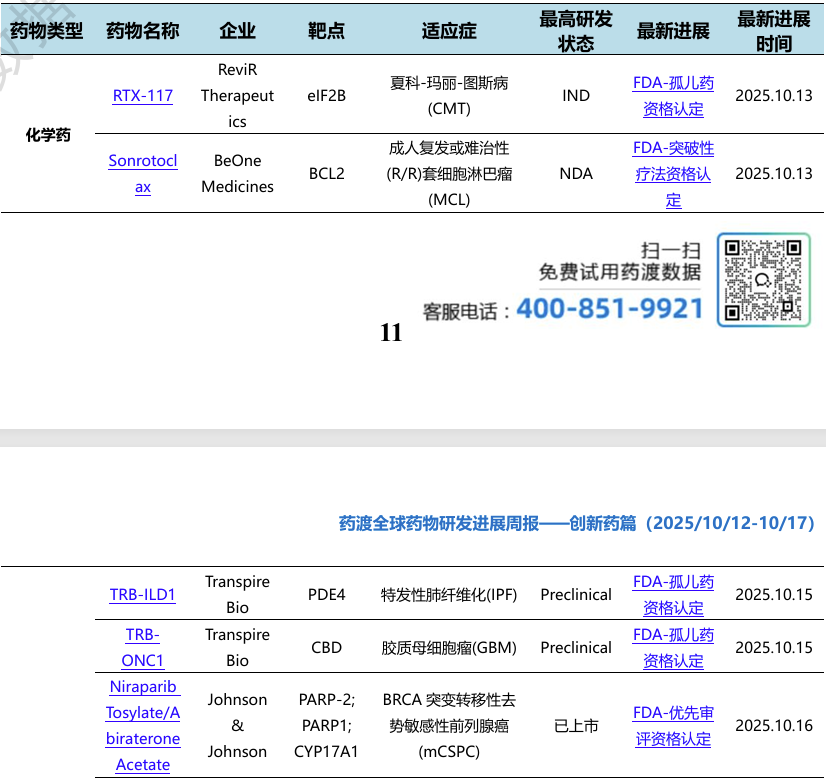Click the 适应症 column header

point(449,31)
